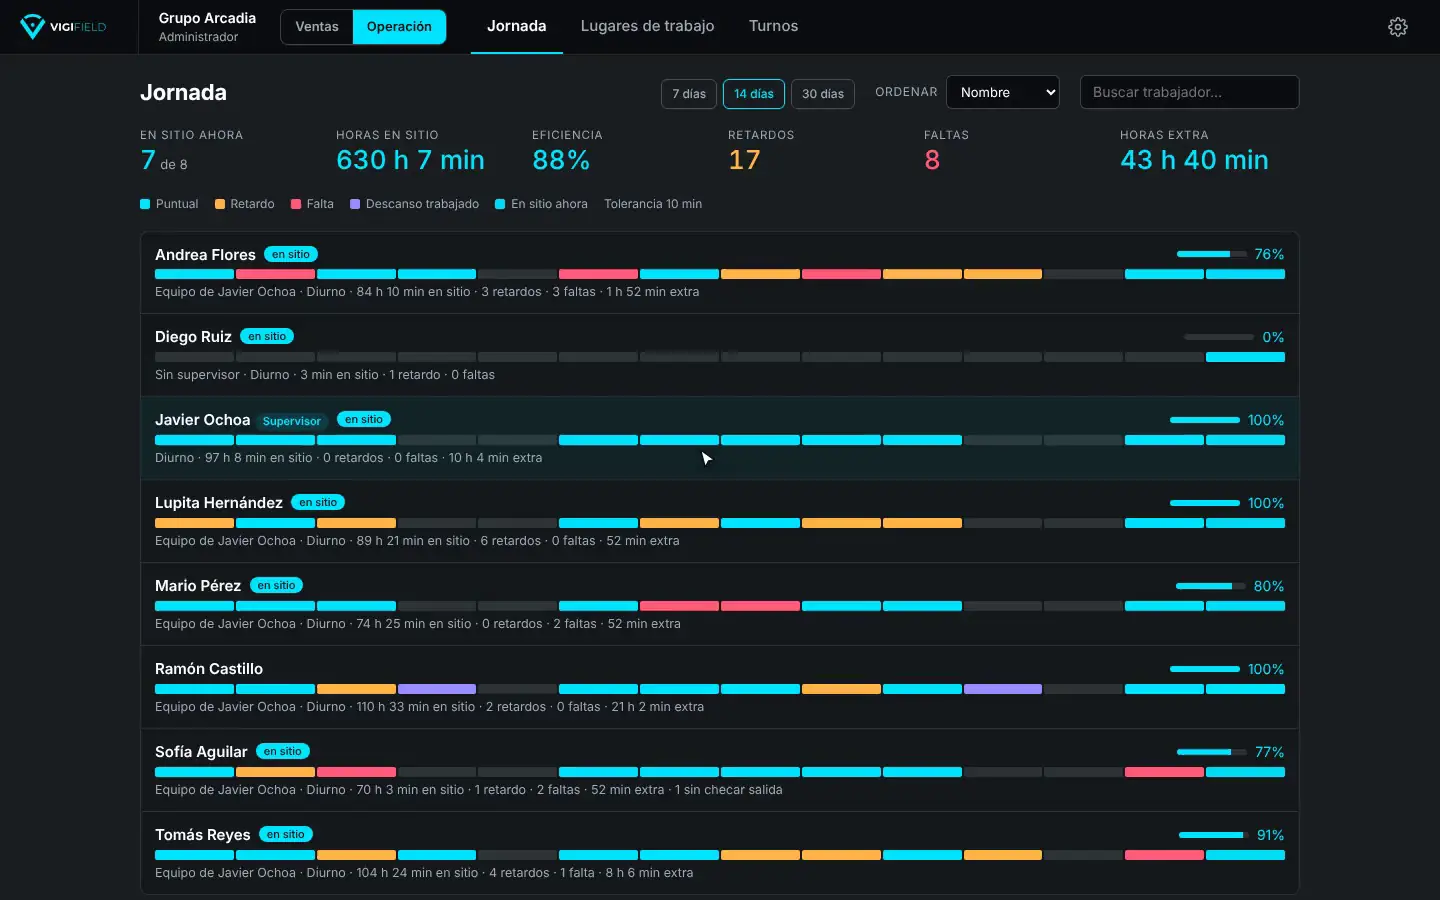This screenshot has height=900, width=1440.
Task: Click Supervisor badge next to Javier Ochoa
Action: (292, 421)
